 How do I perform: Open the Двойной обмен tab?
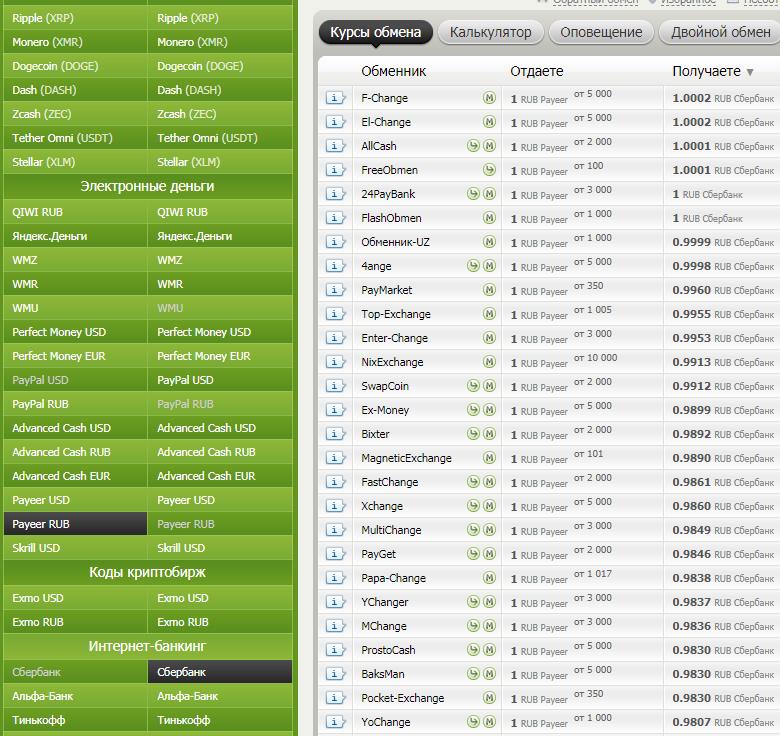coord(720,32)
